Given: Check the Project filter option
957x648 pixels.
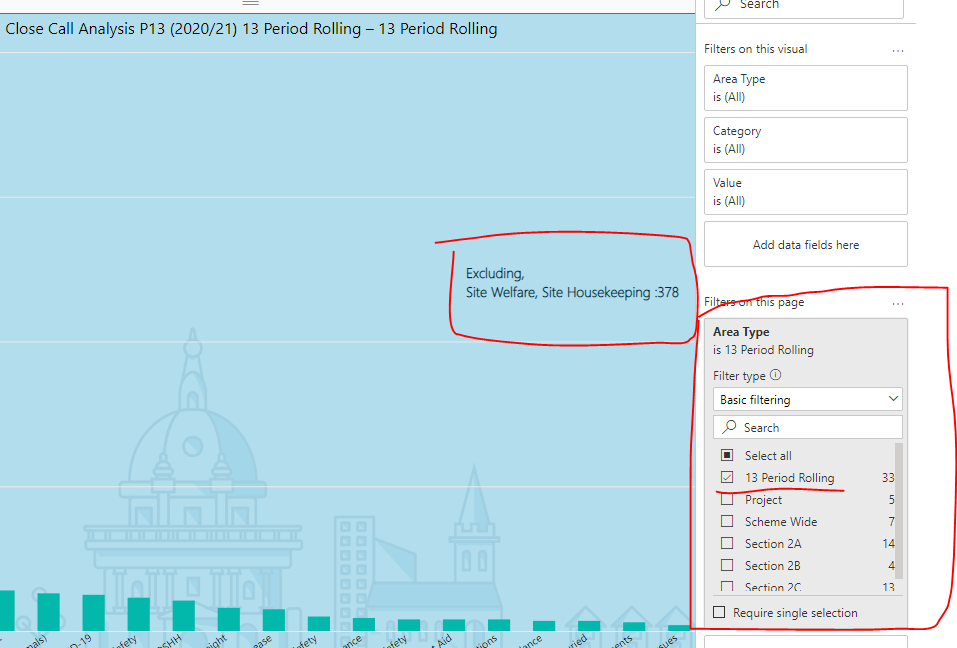Looking at the screenshot, I should pyautogui.click(x=727, y=499).
